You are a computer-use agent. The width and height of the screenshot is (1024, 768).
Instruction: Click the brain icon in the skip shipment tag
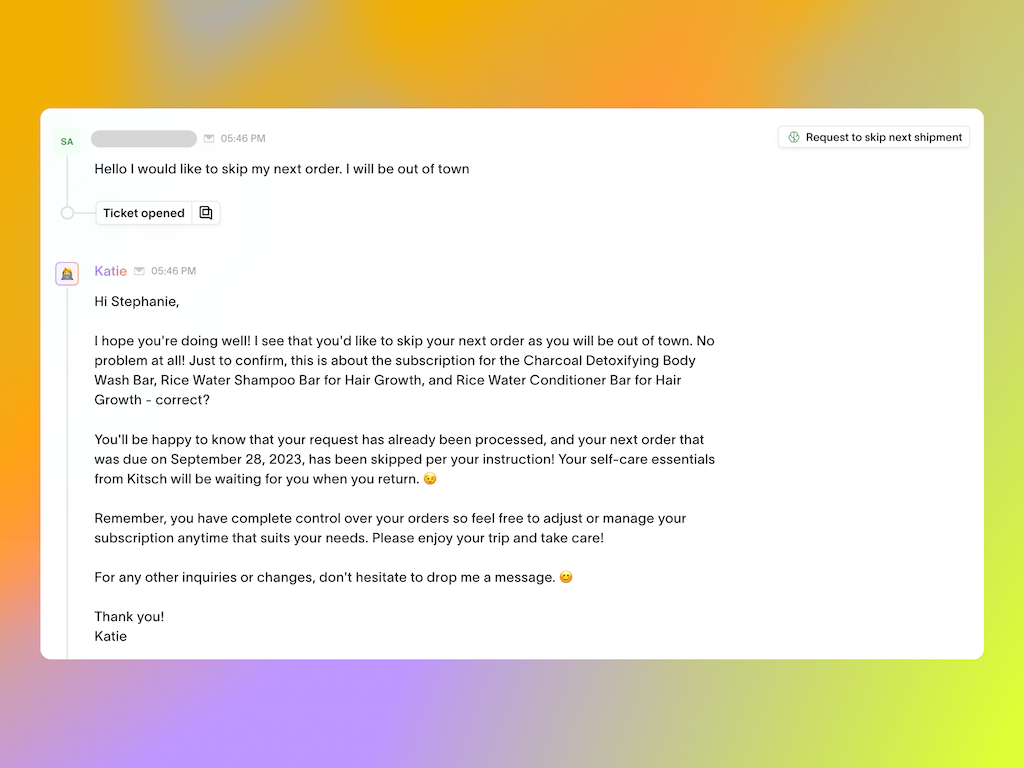point(794,137)
